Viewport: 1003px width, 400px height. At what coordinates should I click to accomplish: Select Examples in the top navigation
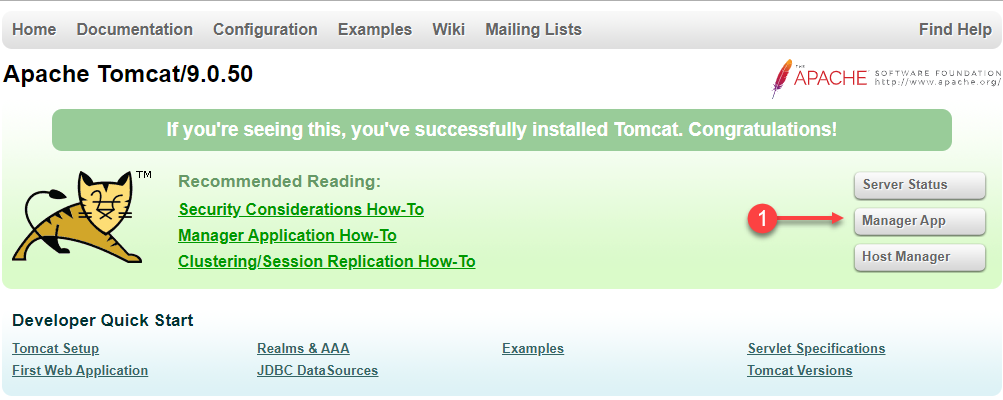(375, 29)
